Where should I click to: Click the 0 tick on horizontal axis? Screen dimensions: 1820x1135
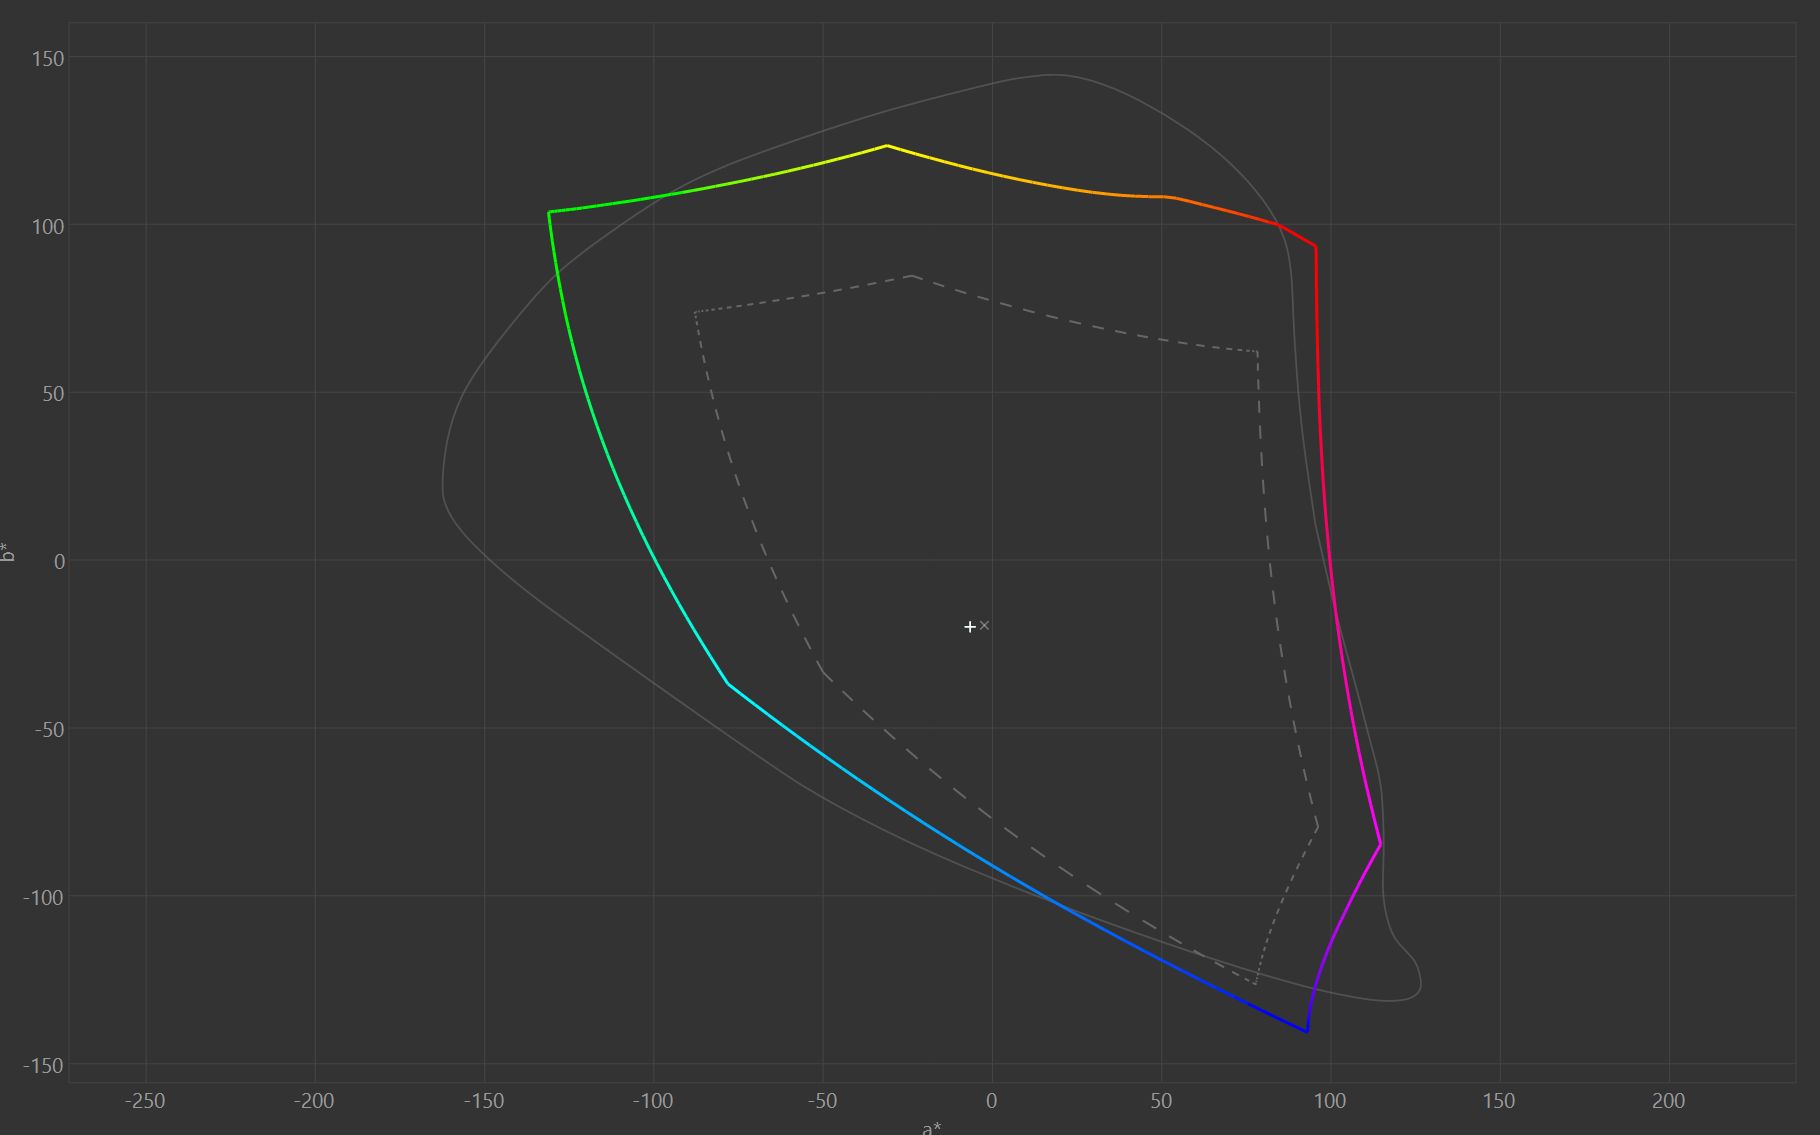pyautogui.click(x=991, y=1101)
